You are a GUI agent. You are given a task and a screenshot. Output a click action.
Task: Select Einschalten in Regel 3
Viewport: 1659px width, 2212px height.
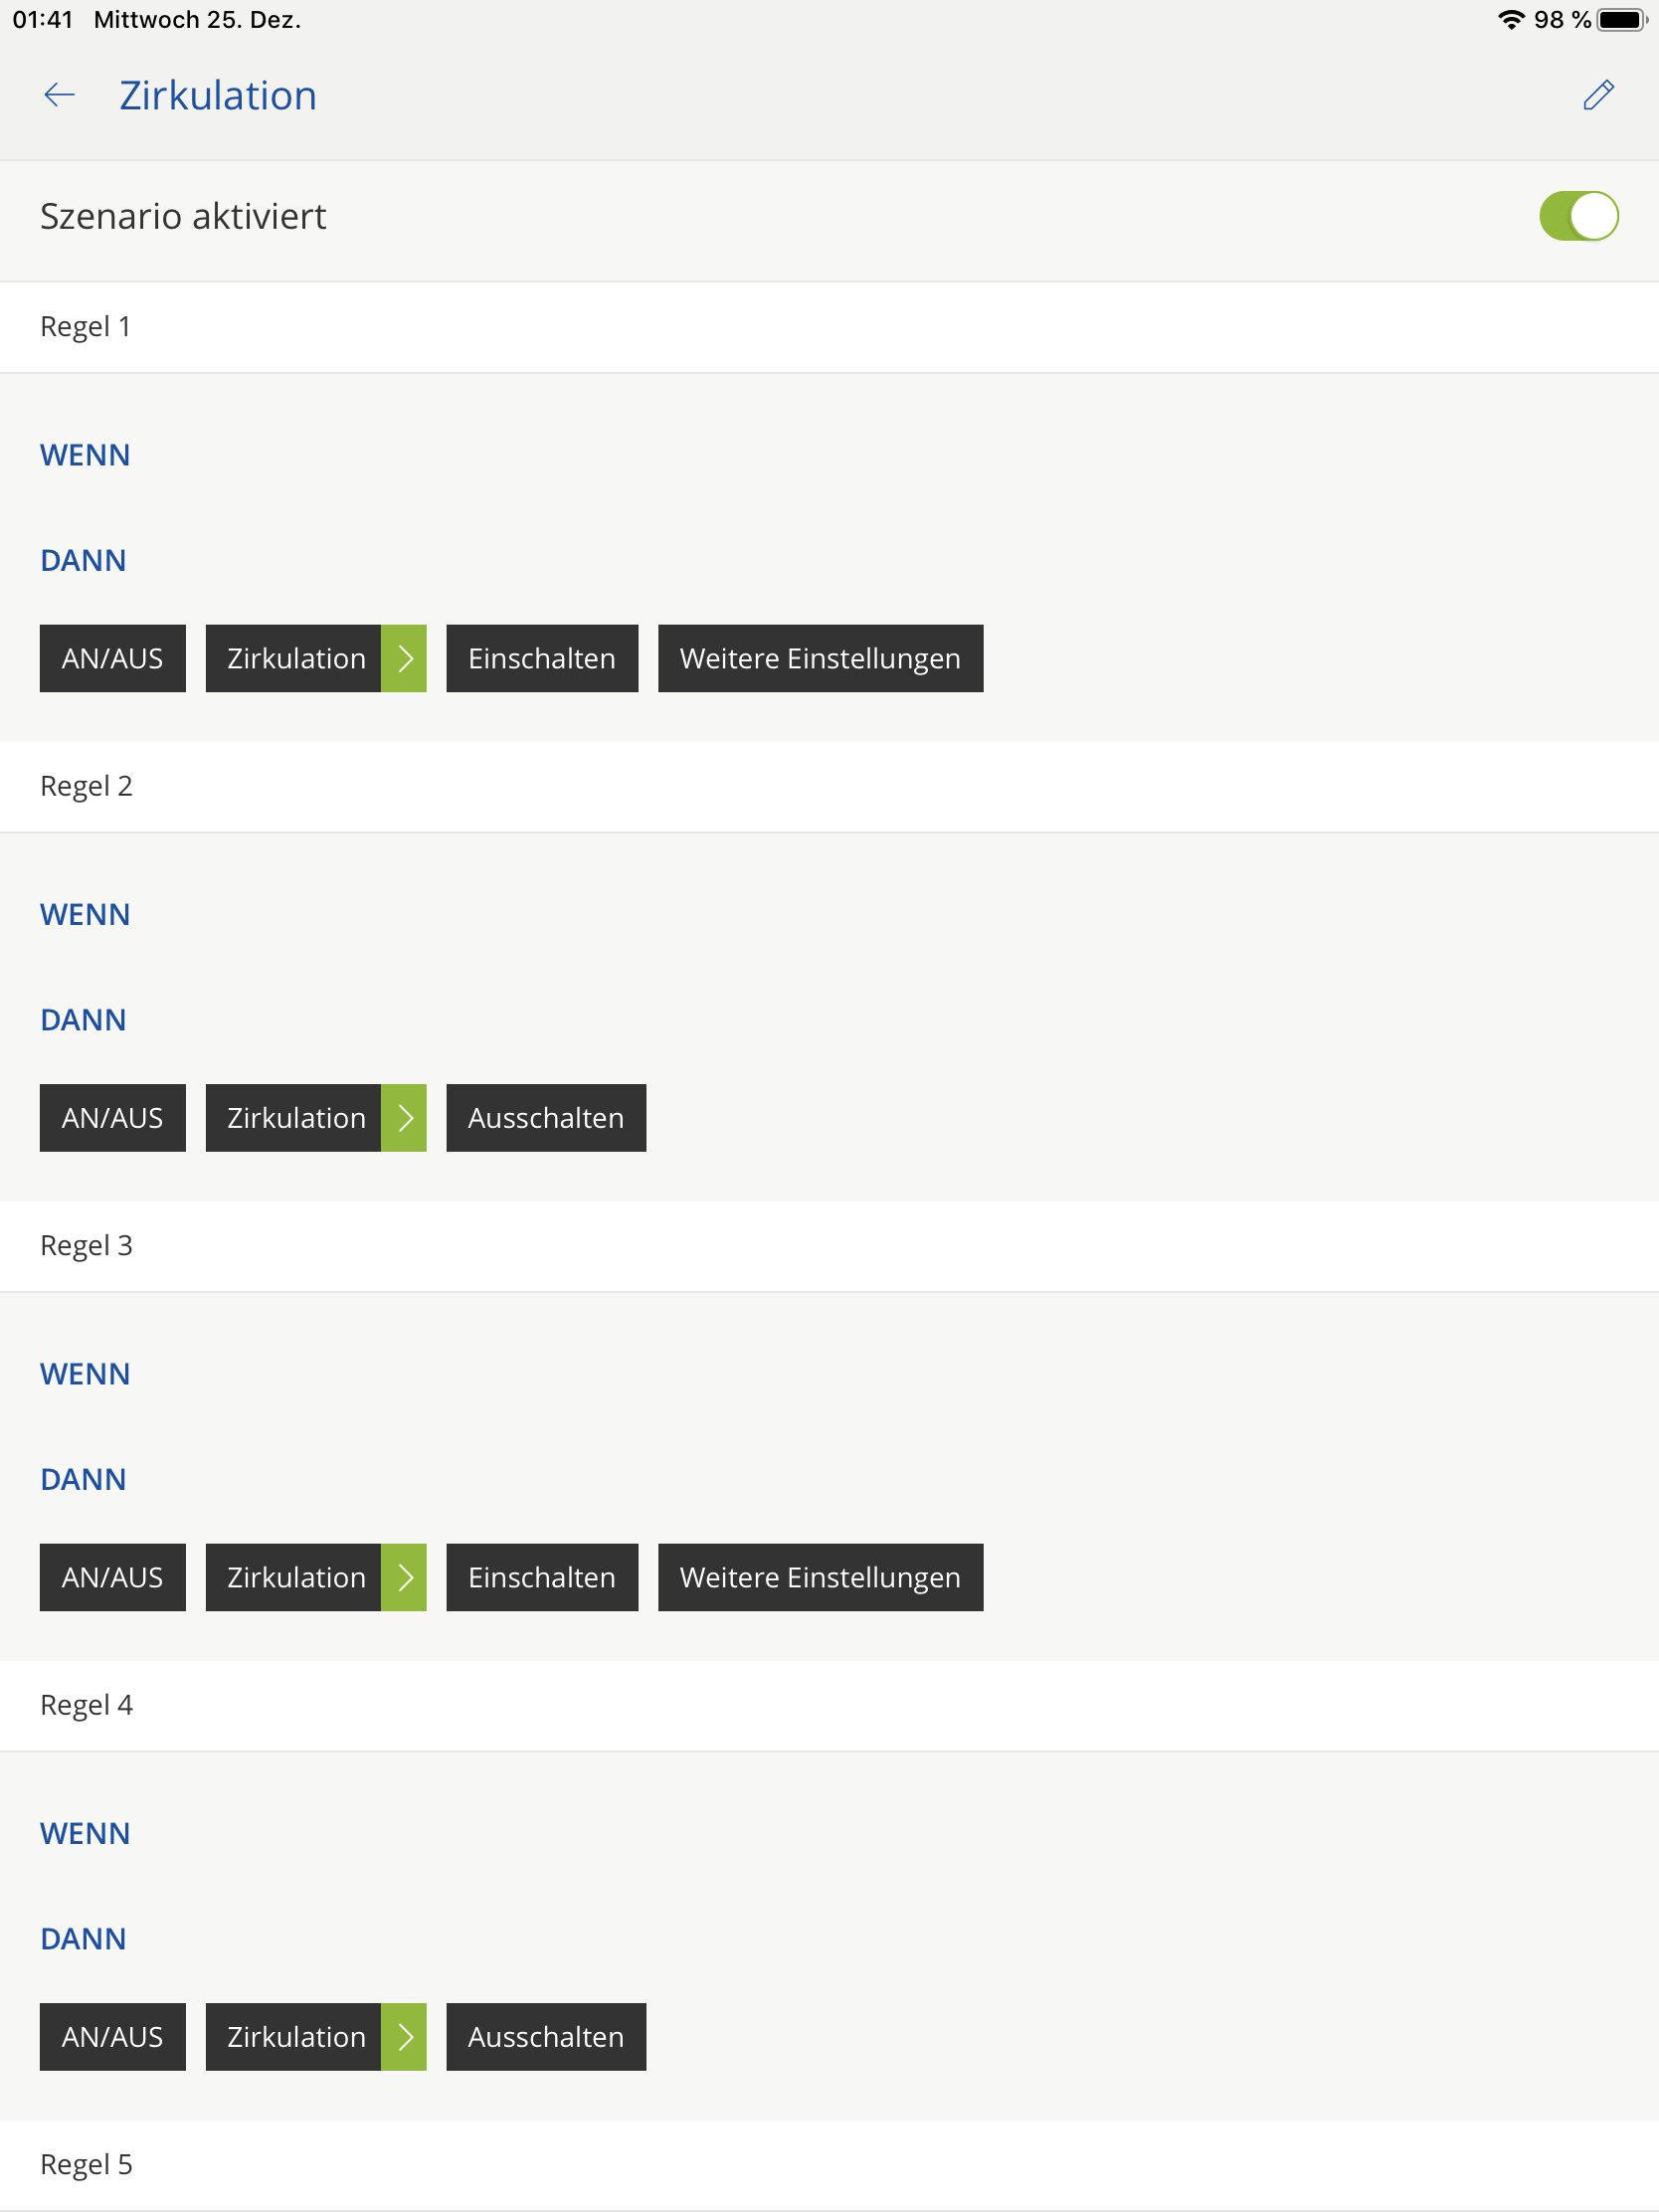pyautogui.click(x=541, y=1577)
